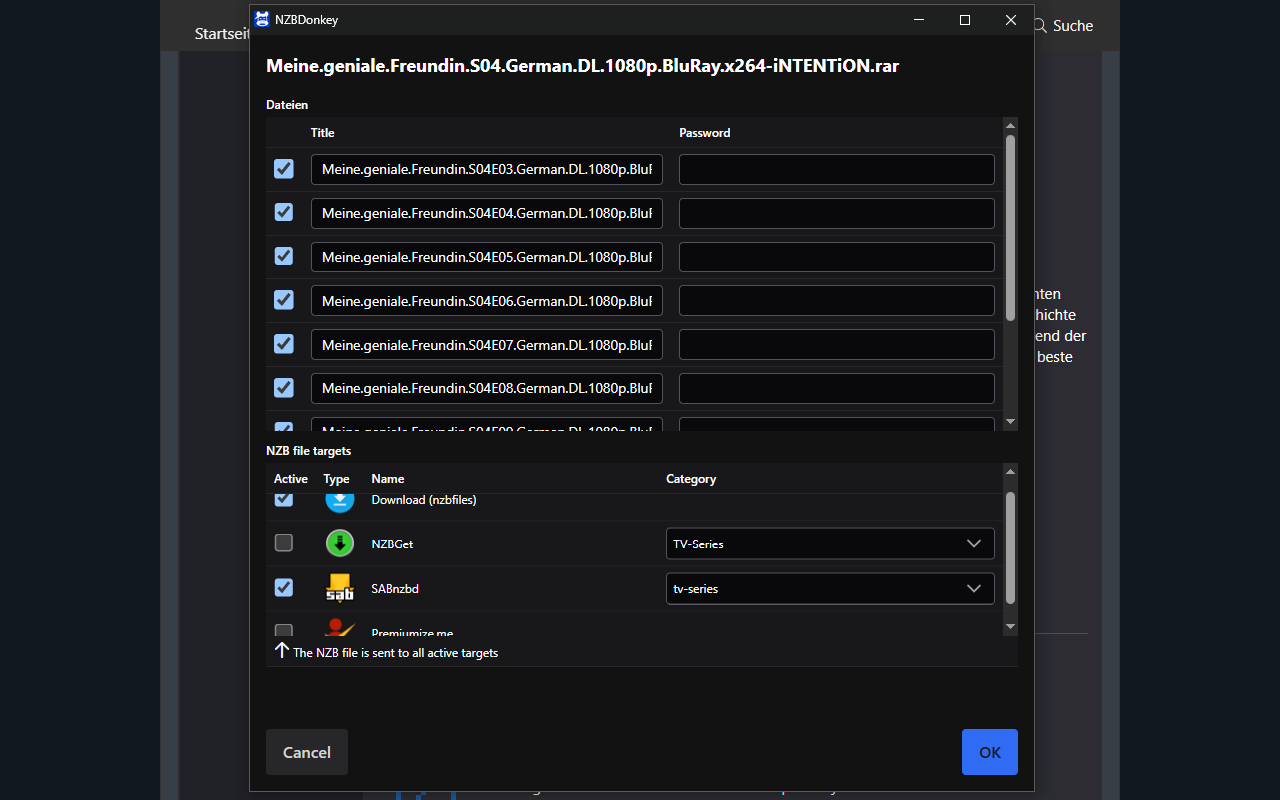Viewport: 1280px width, 800px height.
Task: Switch to the Startseite page behind the dialog
Action: tap(222, 33)
